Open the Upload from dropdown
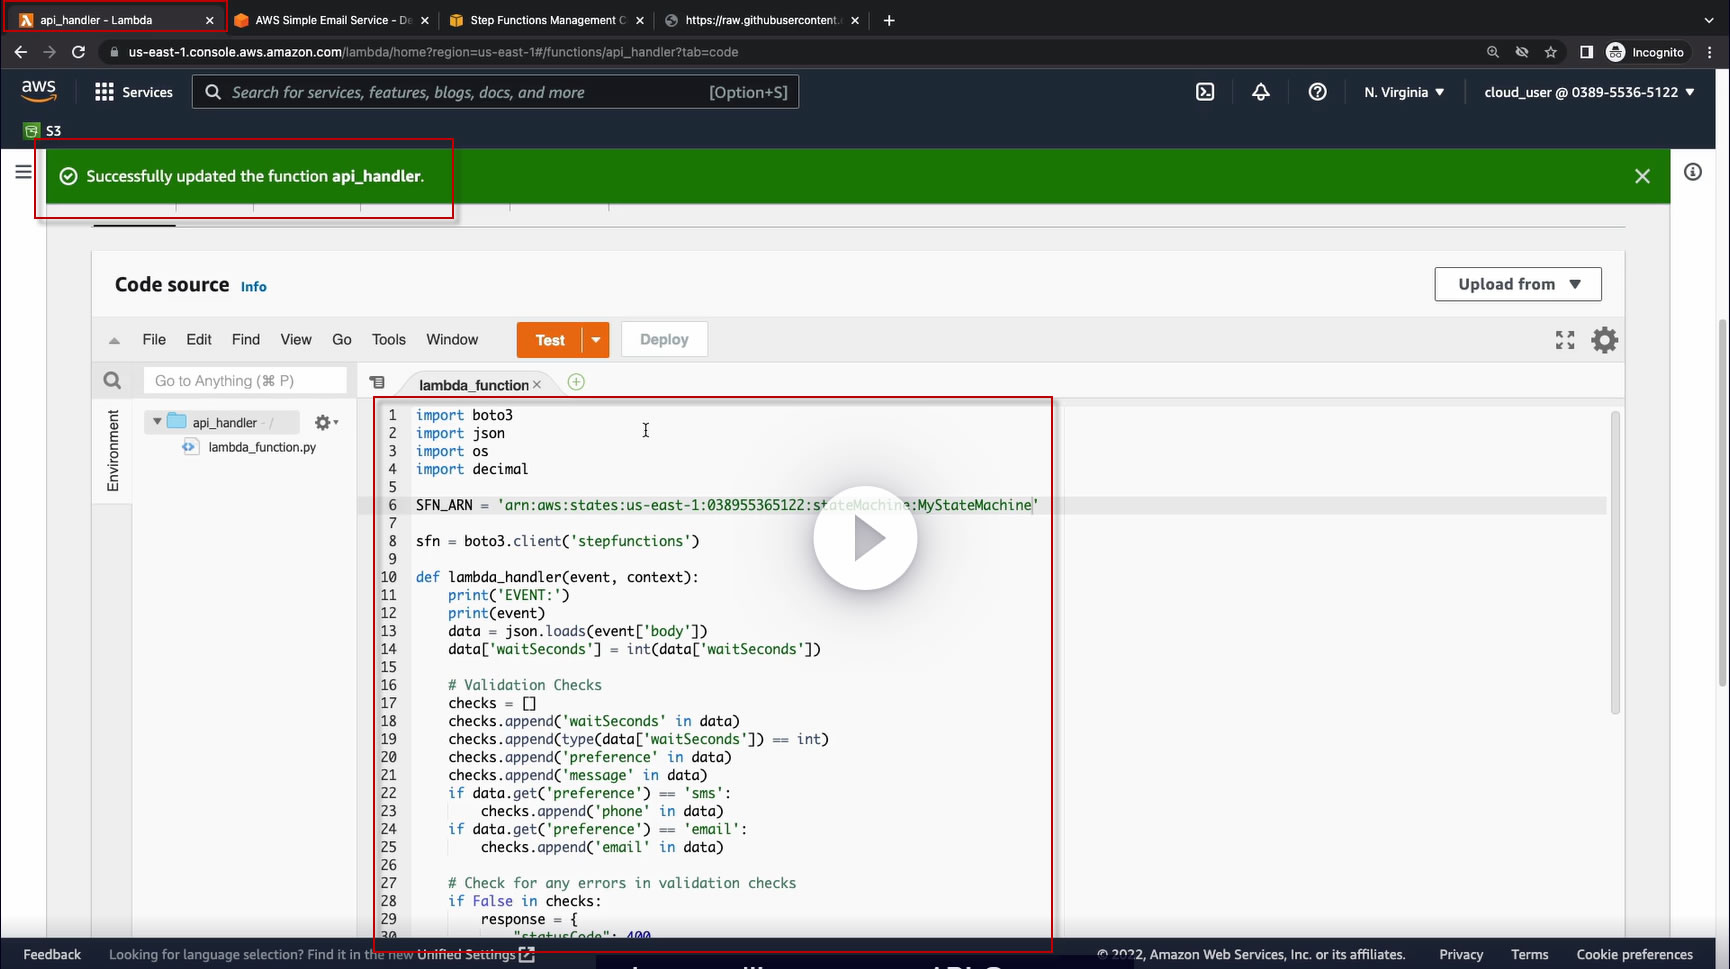 tap(1517, 284)
